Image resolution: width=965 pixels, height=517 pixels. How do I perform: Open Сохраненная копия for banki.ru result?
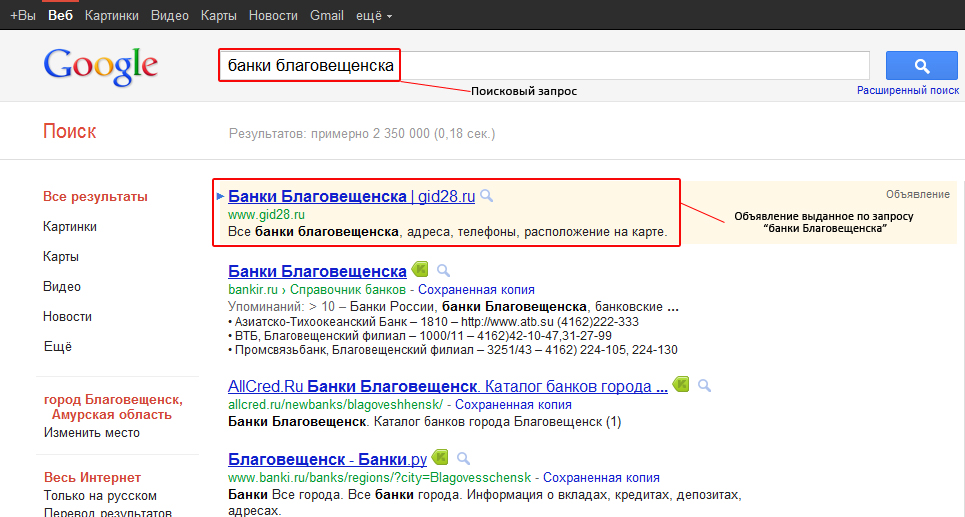tap(601, 478)
